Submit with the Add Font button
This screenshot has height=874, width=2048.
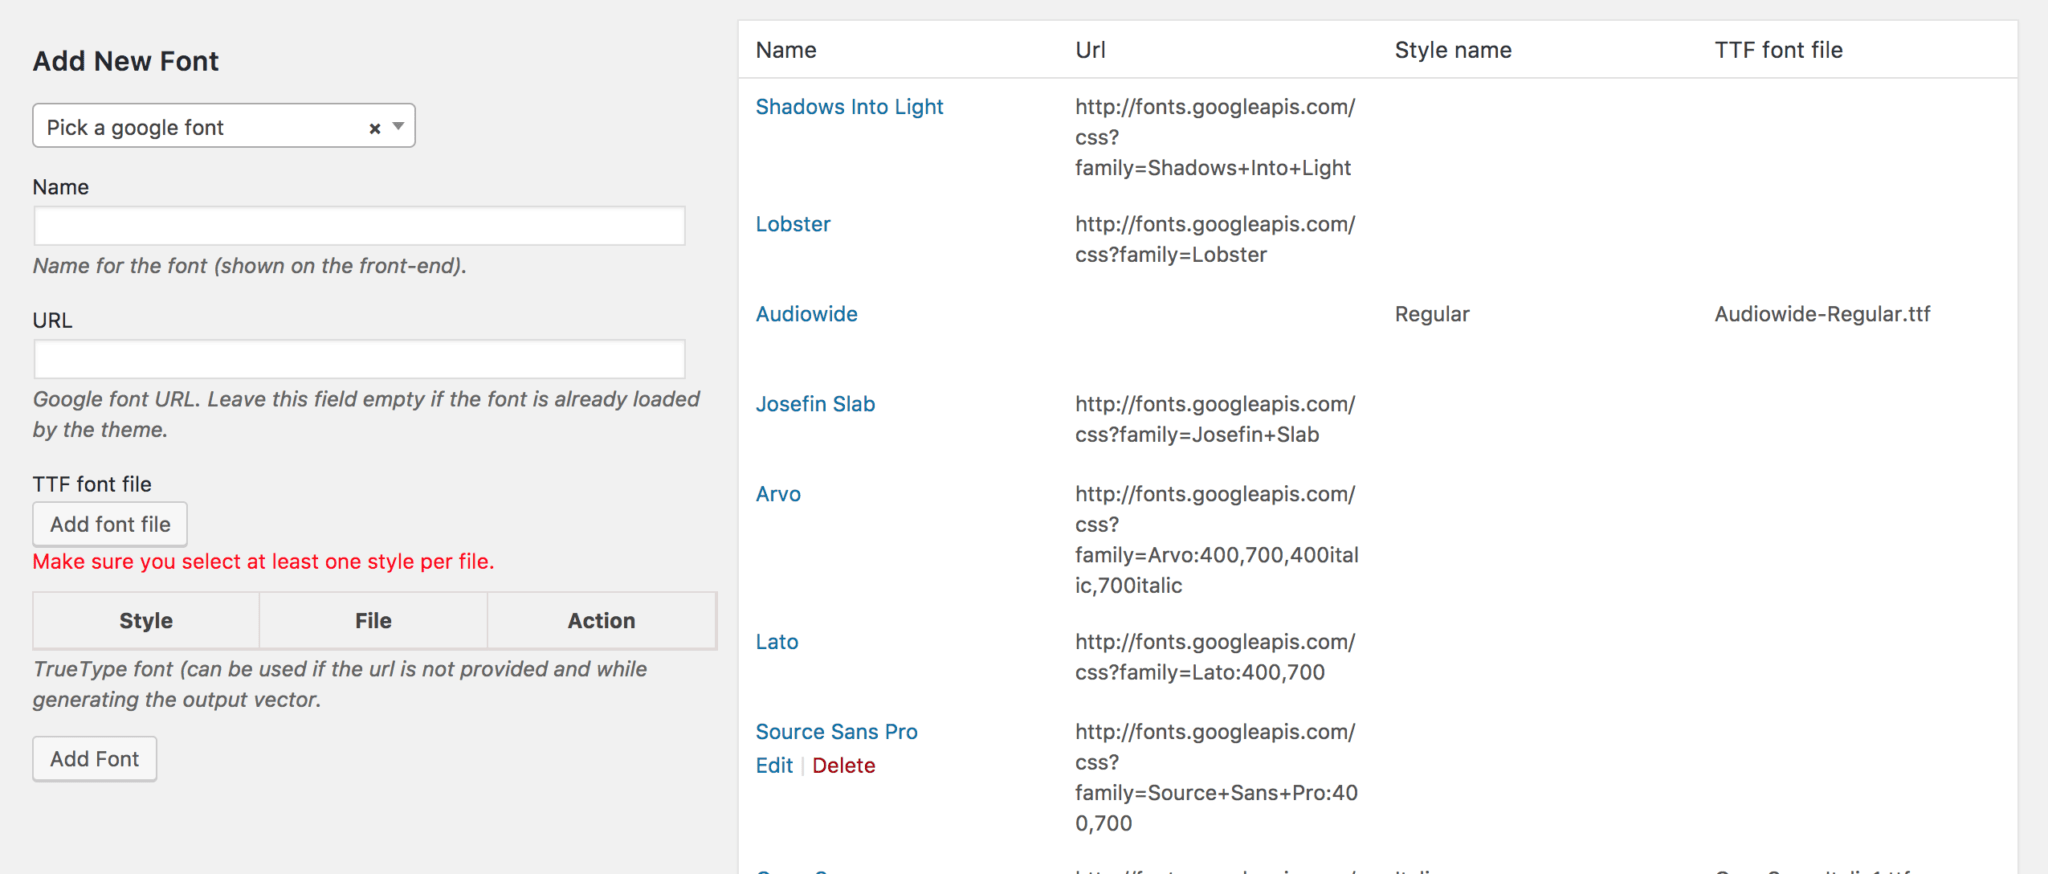(x=95, y=759)
